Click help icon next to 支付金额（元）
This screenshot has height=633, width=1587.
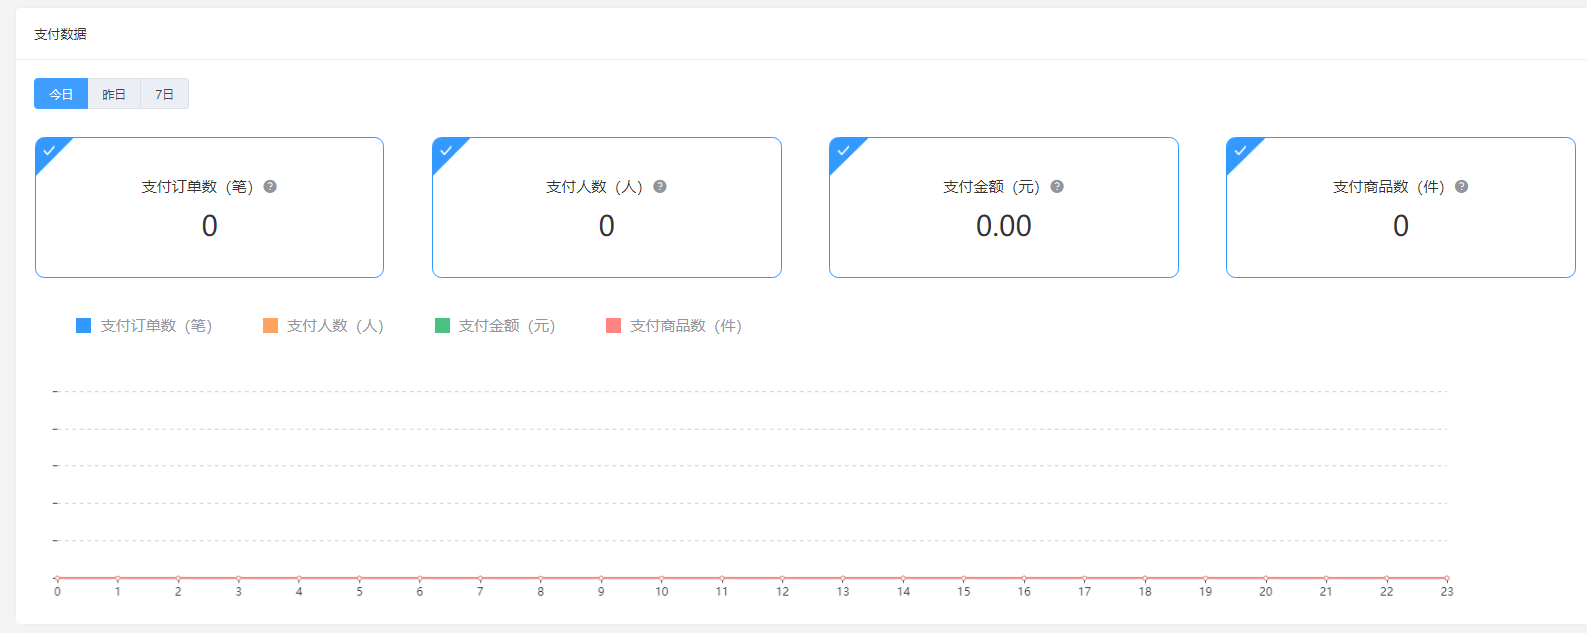1057,187
